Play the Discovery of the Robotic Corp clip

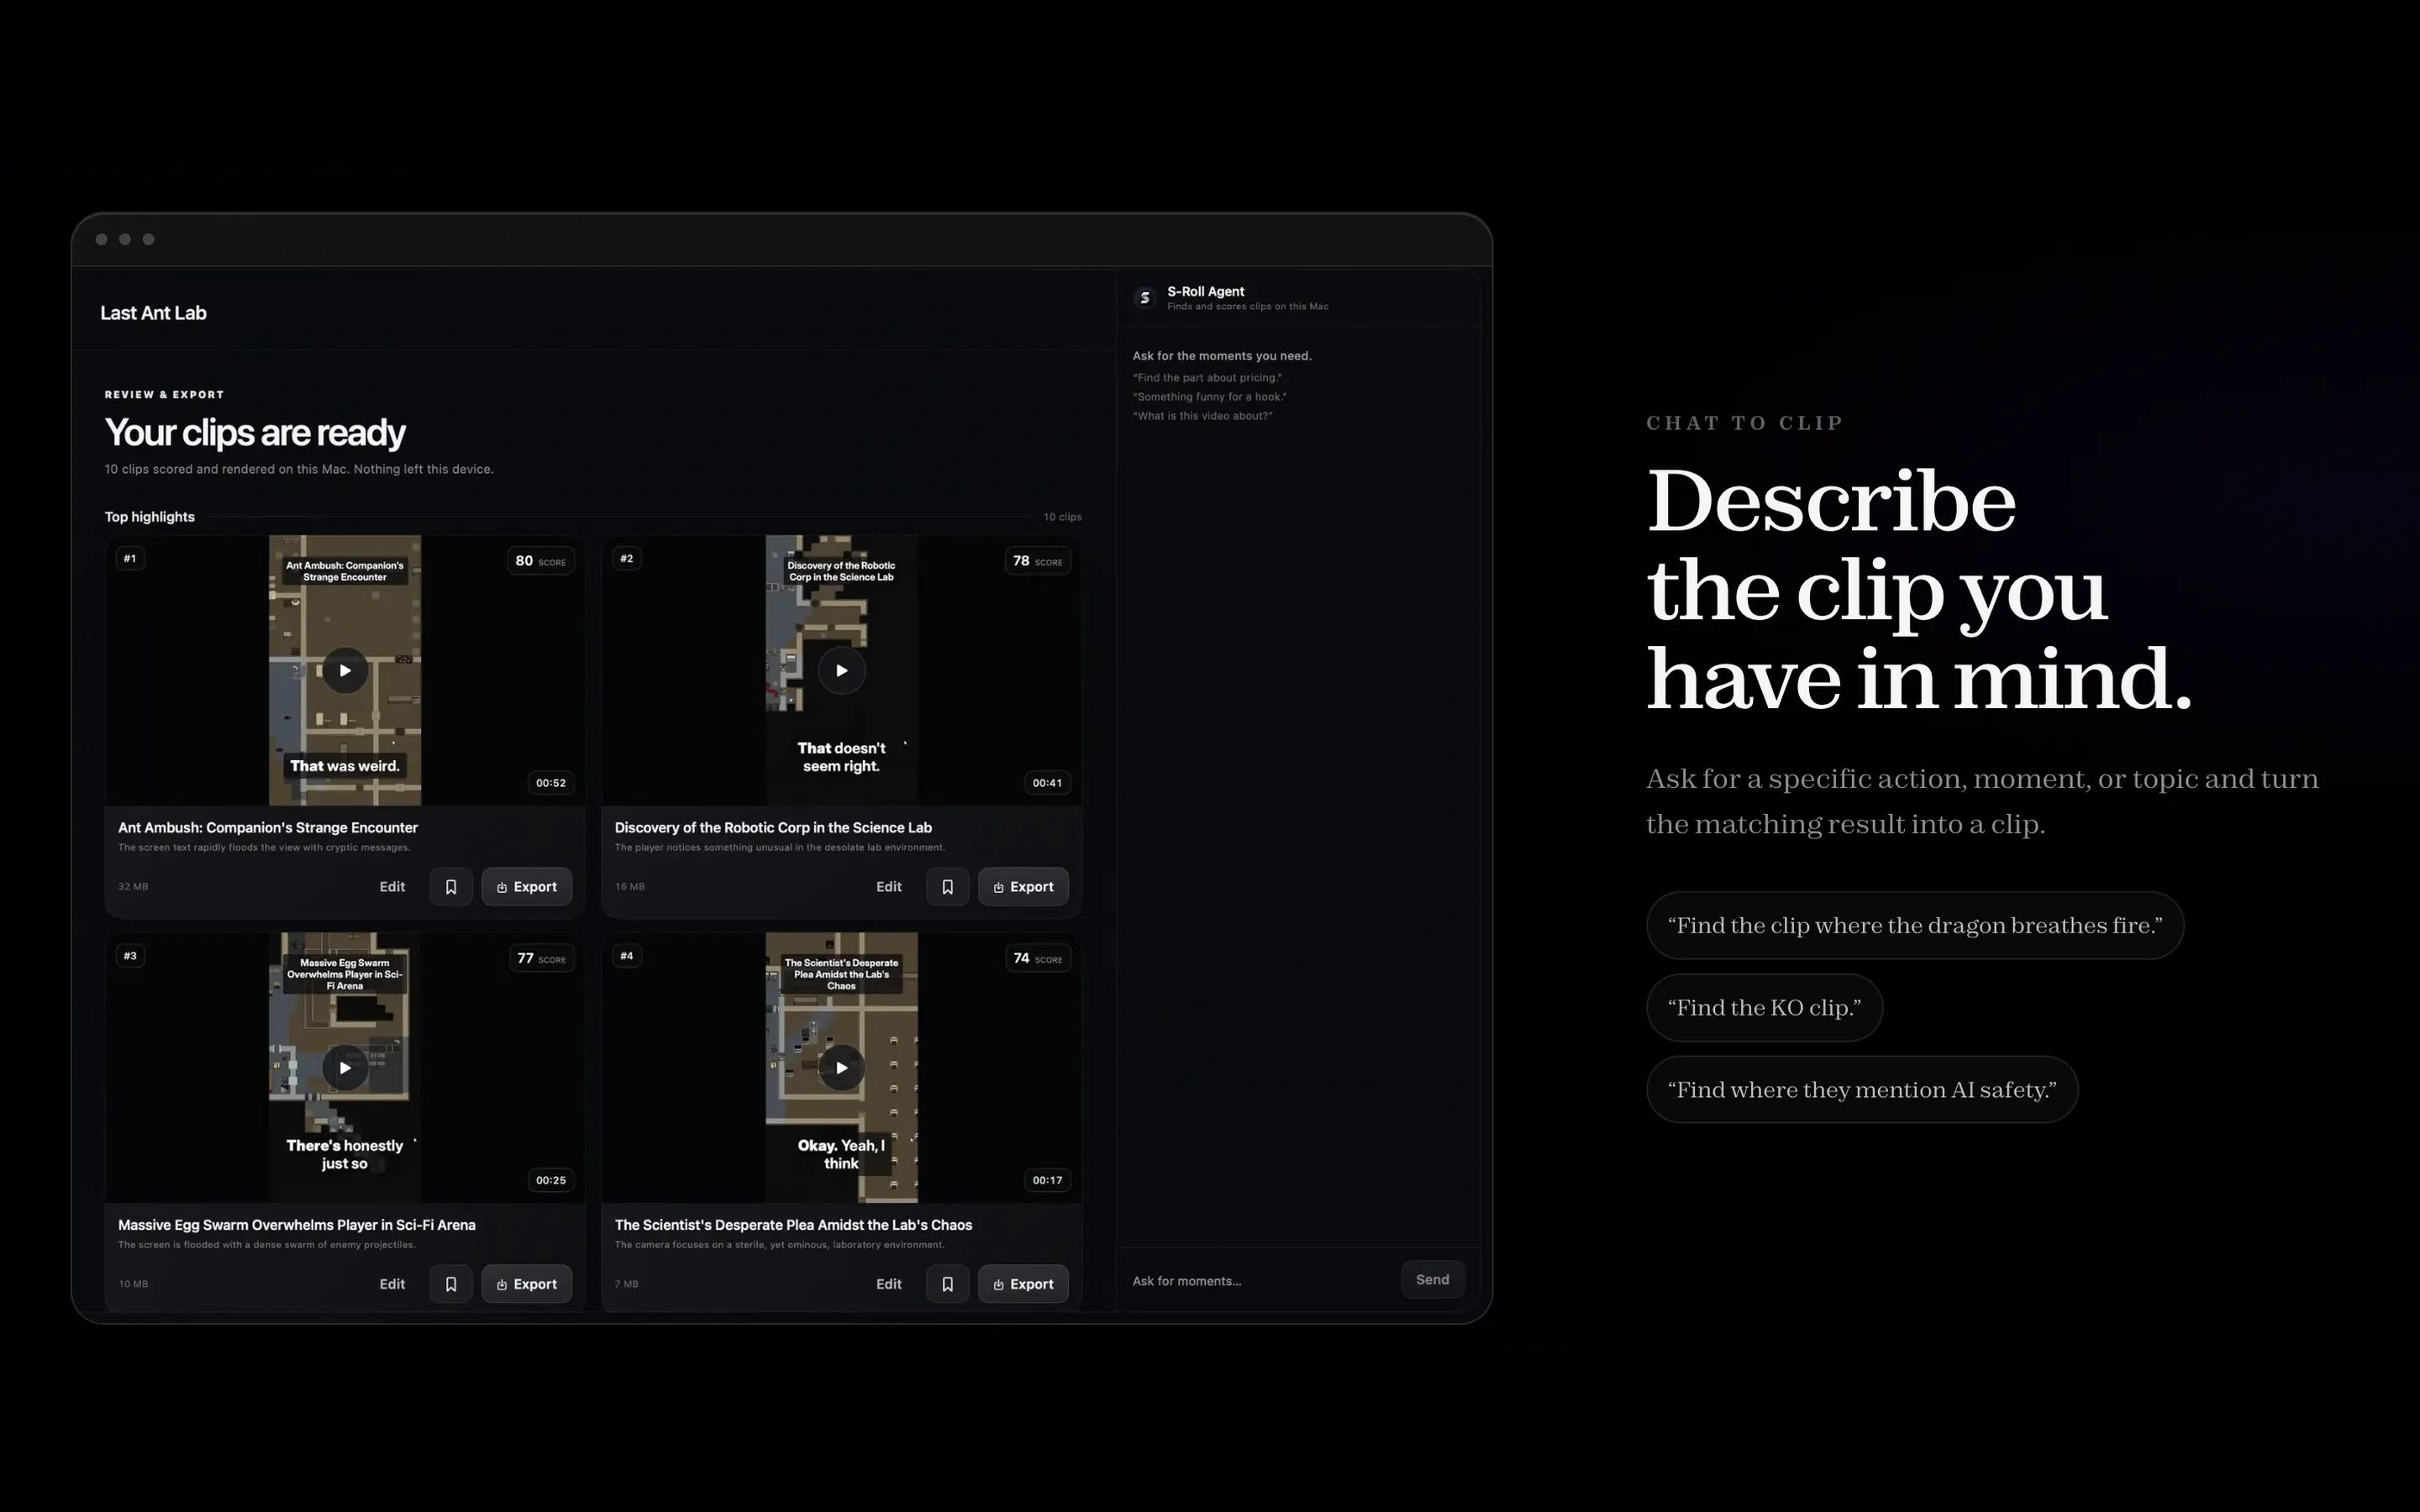point(841,670)
